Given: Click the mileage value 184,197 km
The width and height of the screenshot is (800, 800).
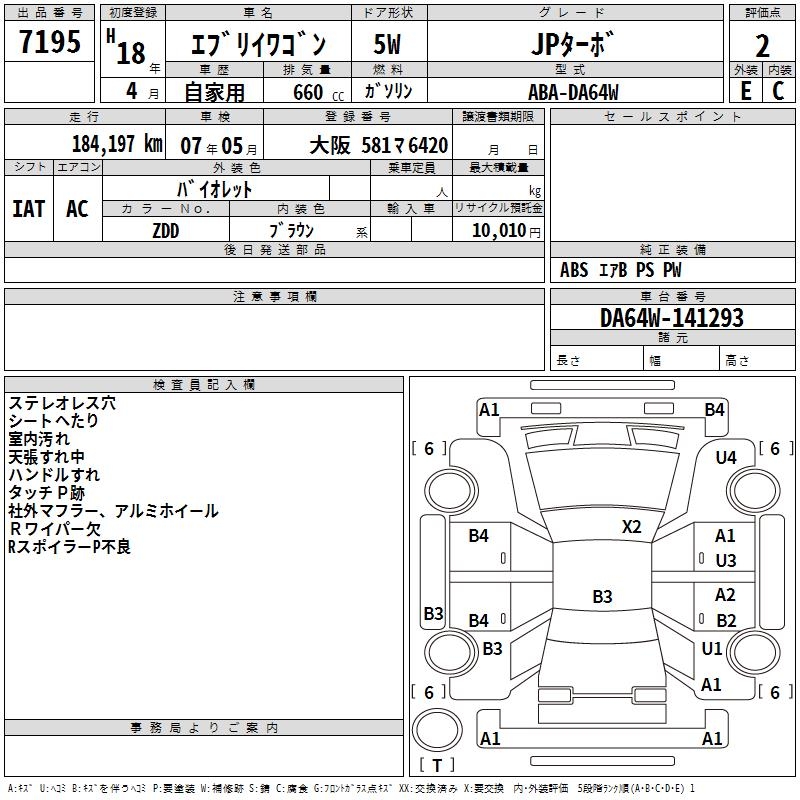Looking at the screenshot, I should click(117, 144).
